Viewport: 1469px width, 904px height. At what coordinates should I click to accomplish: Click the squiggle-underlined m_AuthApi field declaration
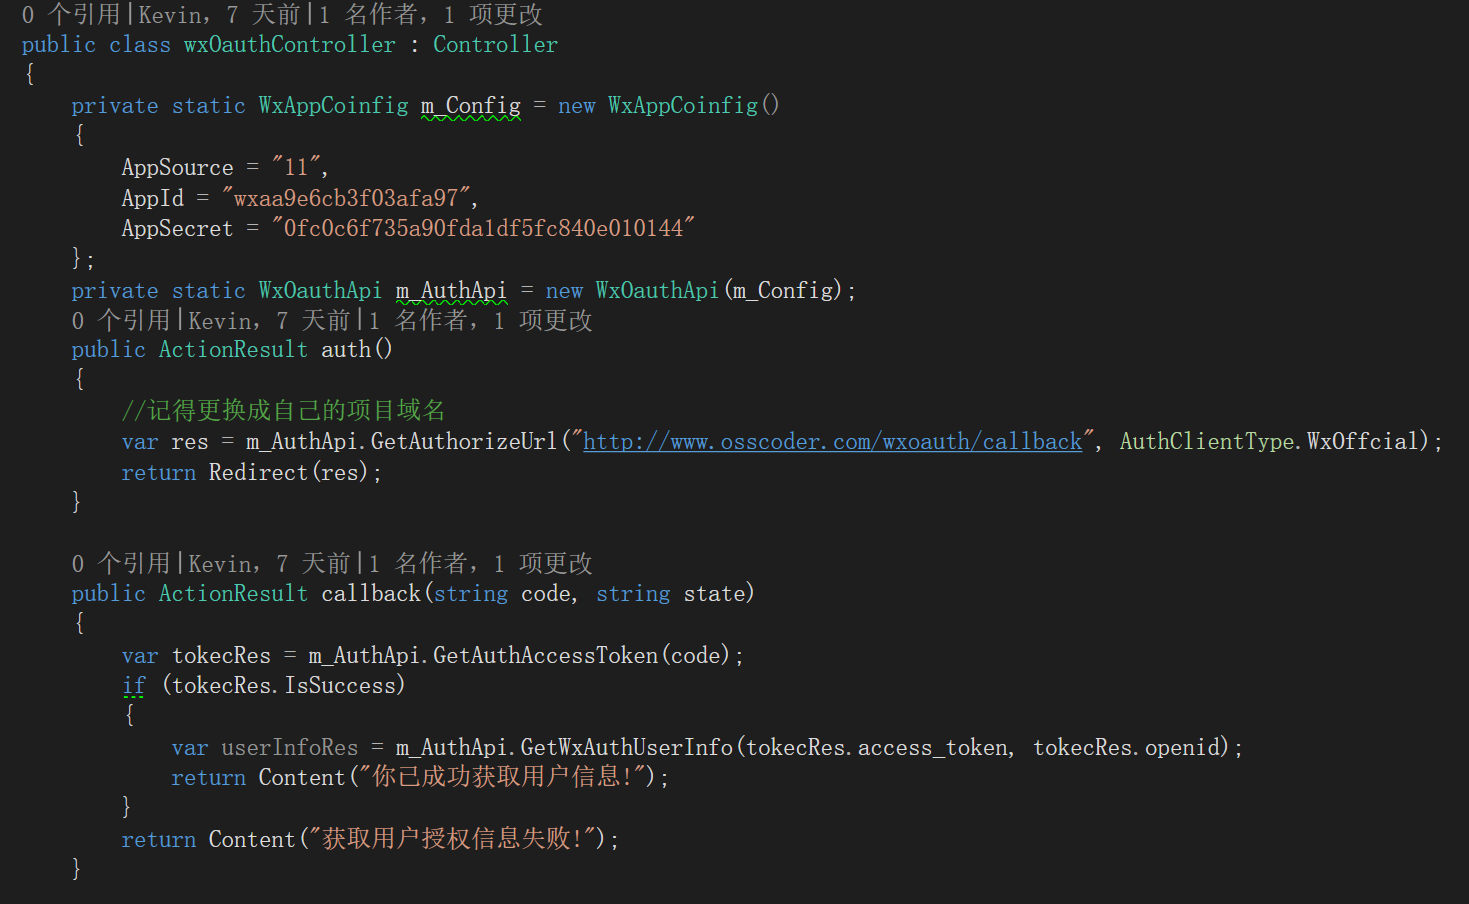coord(451,291)
